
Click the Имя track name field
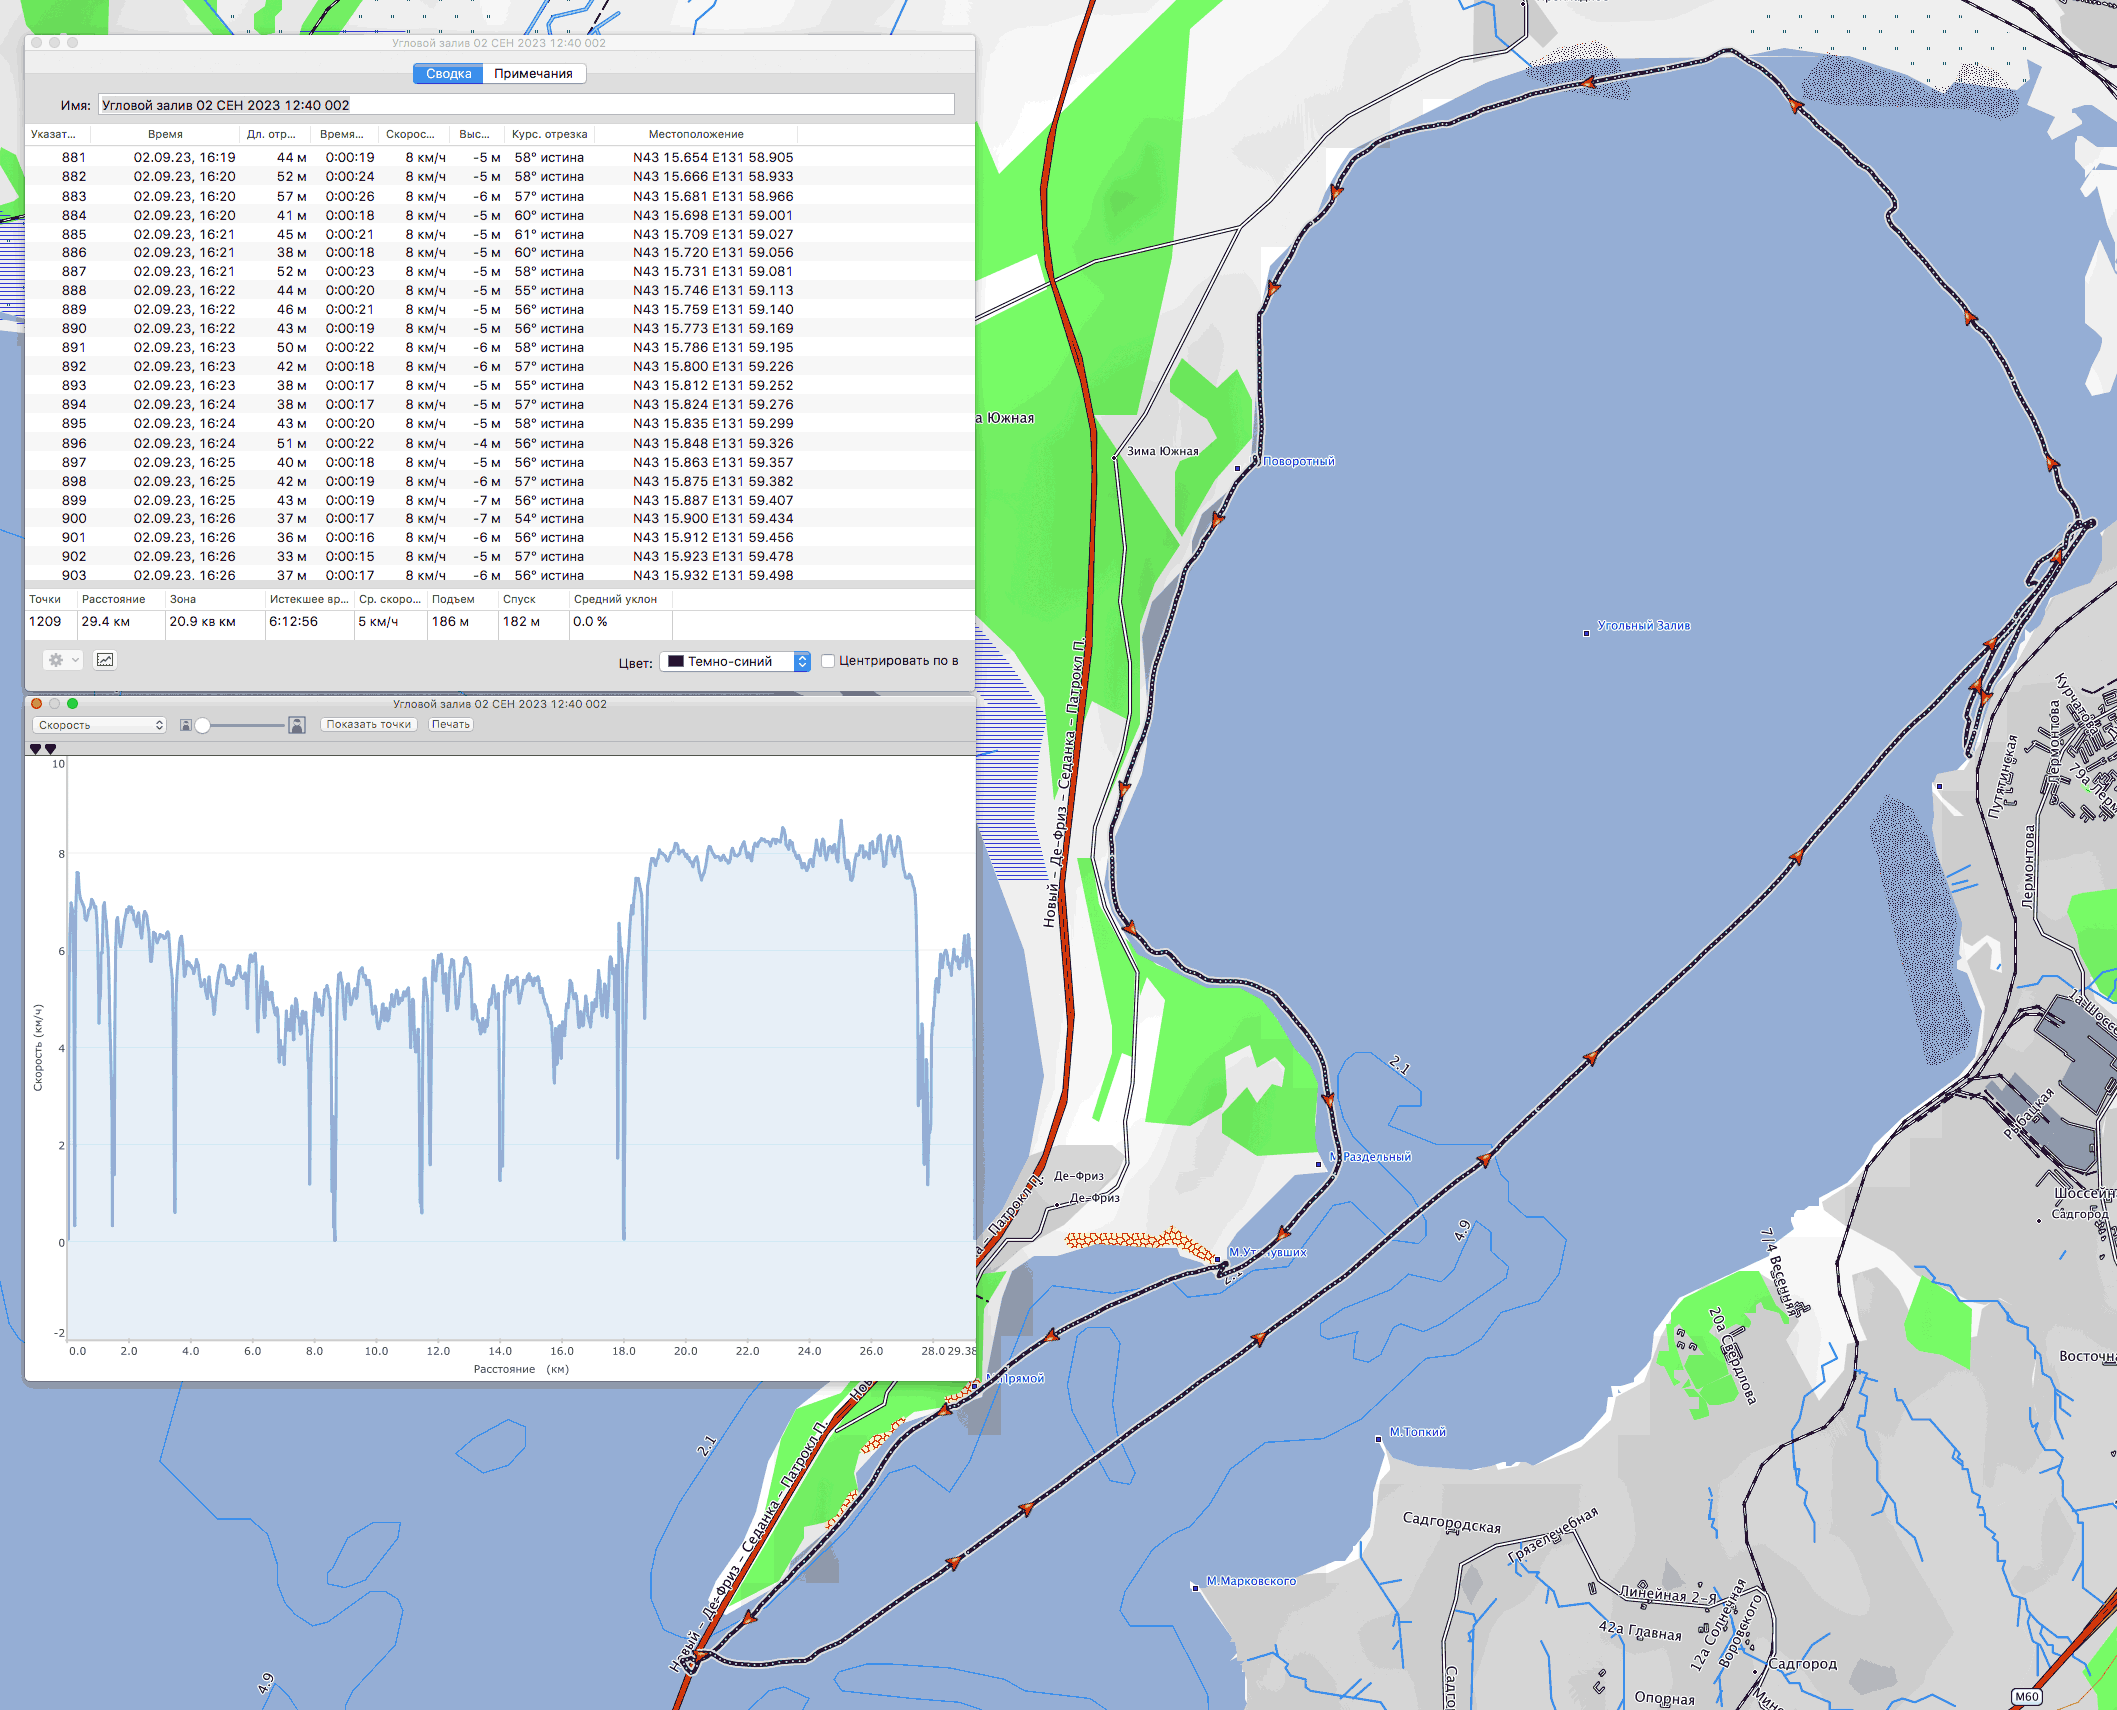(x=525, y=105)
